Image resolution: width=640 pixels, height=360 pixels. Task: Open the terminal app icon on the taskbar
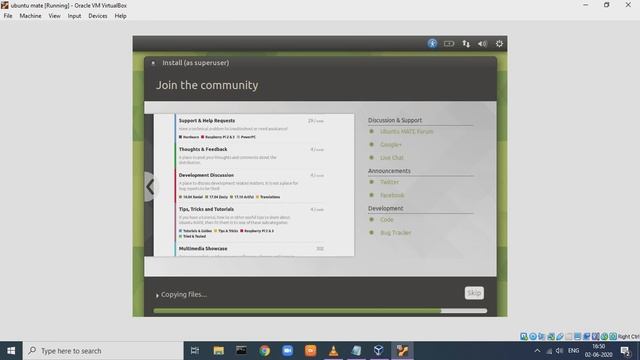click(241, 351)
